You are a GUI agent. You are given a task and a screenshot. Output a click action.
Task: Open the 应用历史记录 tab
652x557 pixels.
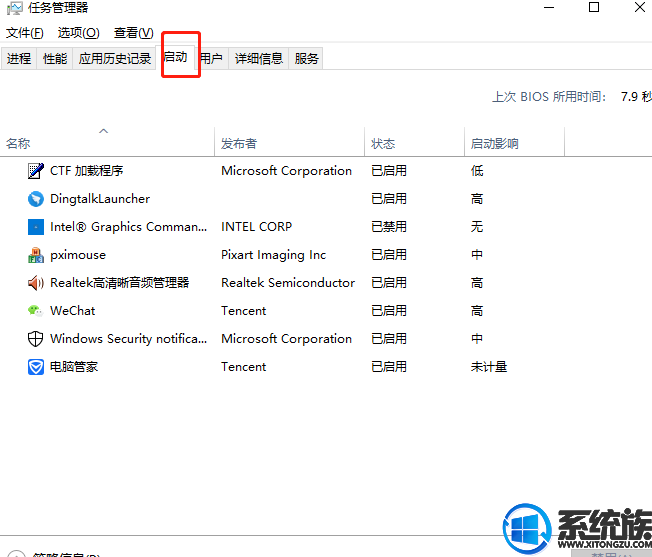(115, 59)
